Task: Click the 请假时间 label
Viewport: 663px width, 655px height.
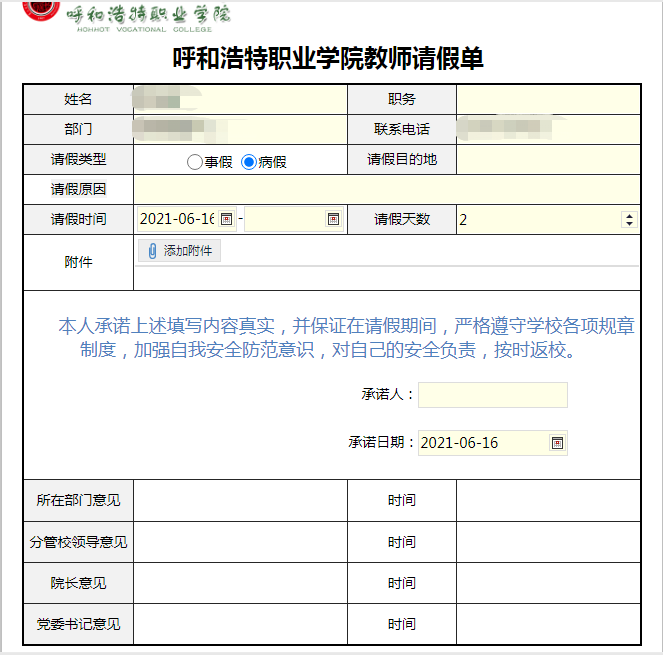Action: [78, 219]
